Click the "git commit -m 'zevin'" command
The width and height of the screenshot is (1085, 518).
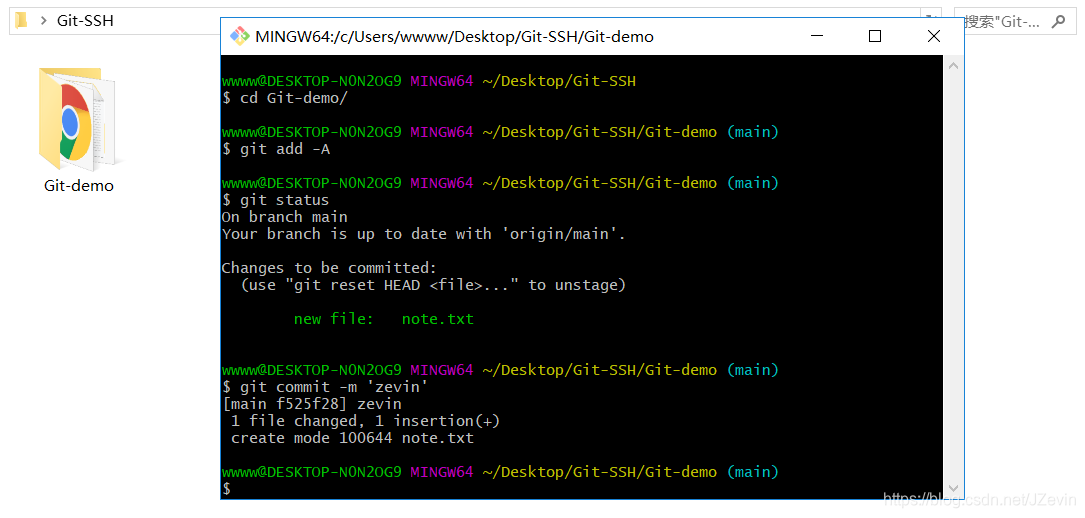pos(325,387)
